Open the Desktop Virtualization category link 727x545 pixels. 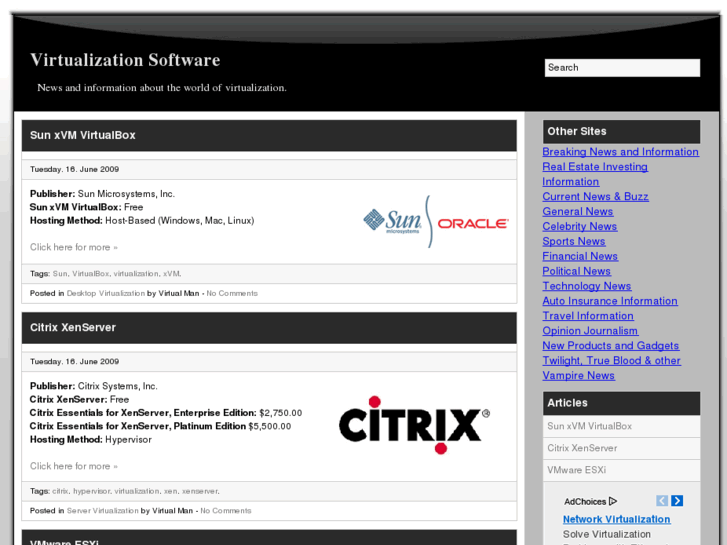click(106, 293)
